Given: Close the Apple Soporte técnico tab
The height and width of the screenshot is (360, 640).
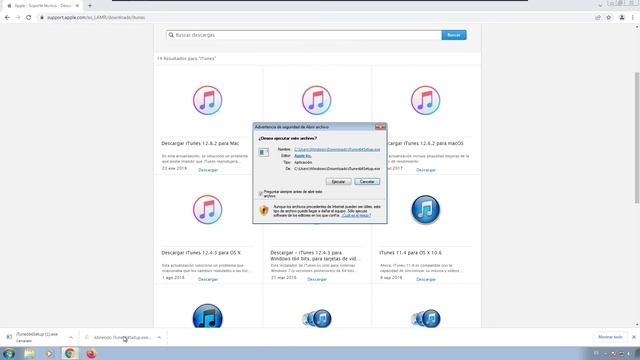Looking at the screenshot, I should pos(77,6).
